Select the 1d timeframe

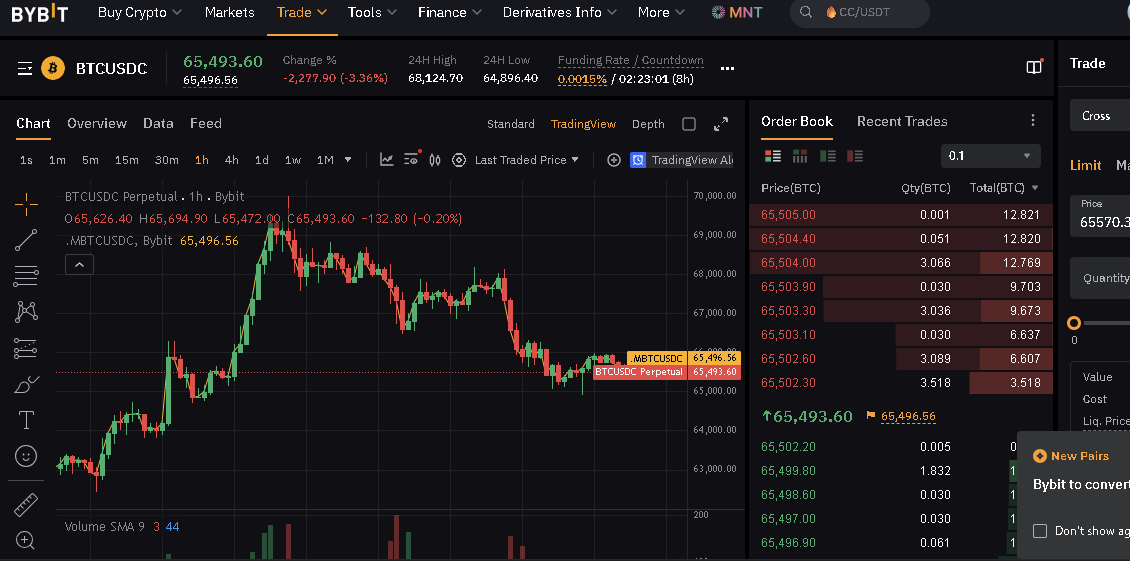(262, 160)
